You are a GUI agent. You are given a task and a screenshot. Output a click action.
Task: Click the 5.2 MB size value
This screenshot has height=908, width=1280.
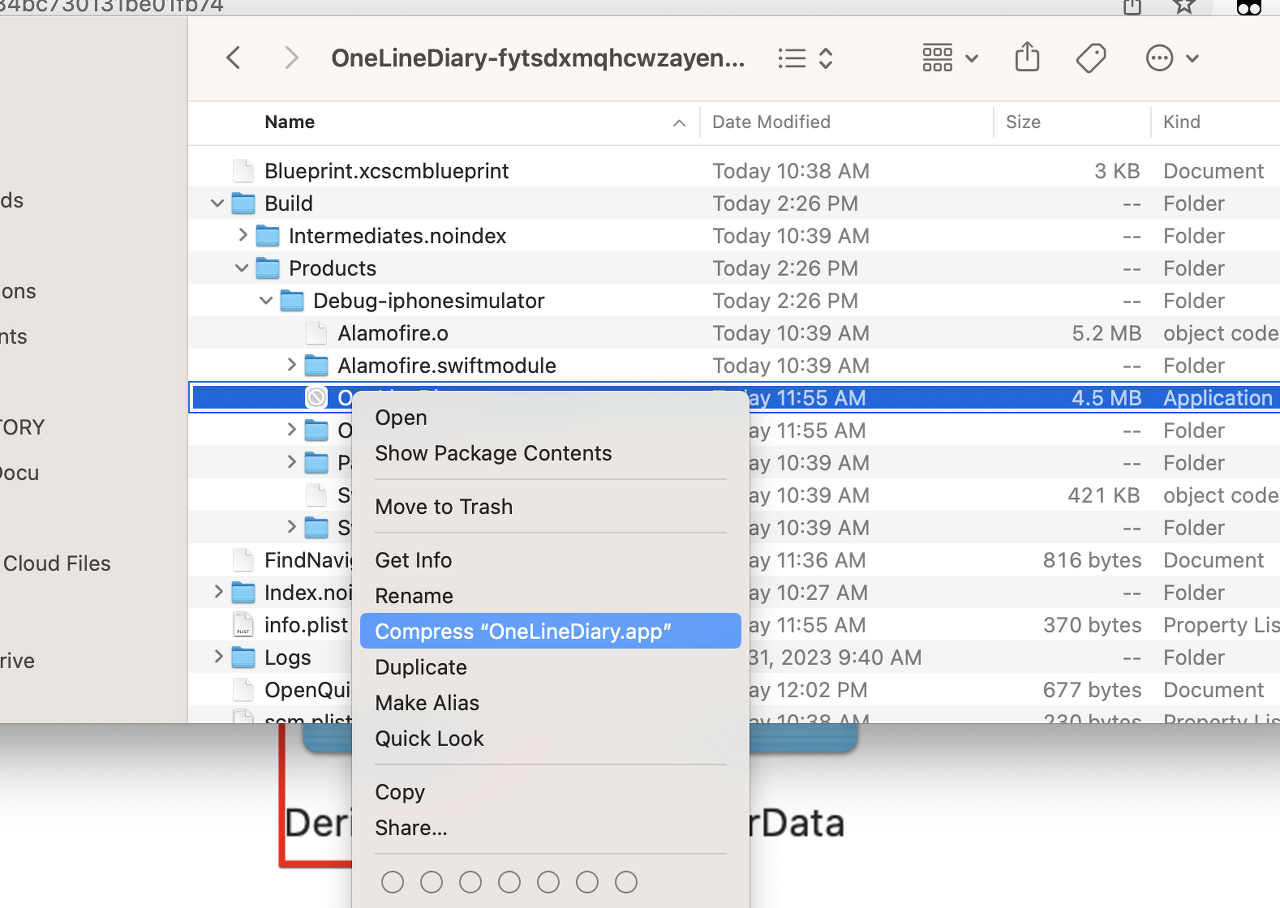(1106, 333)
